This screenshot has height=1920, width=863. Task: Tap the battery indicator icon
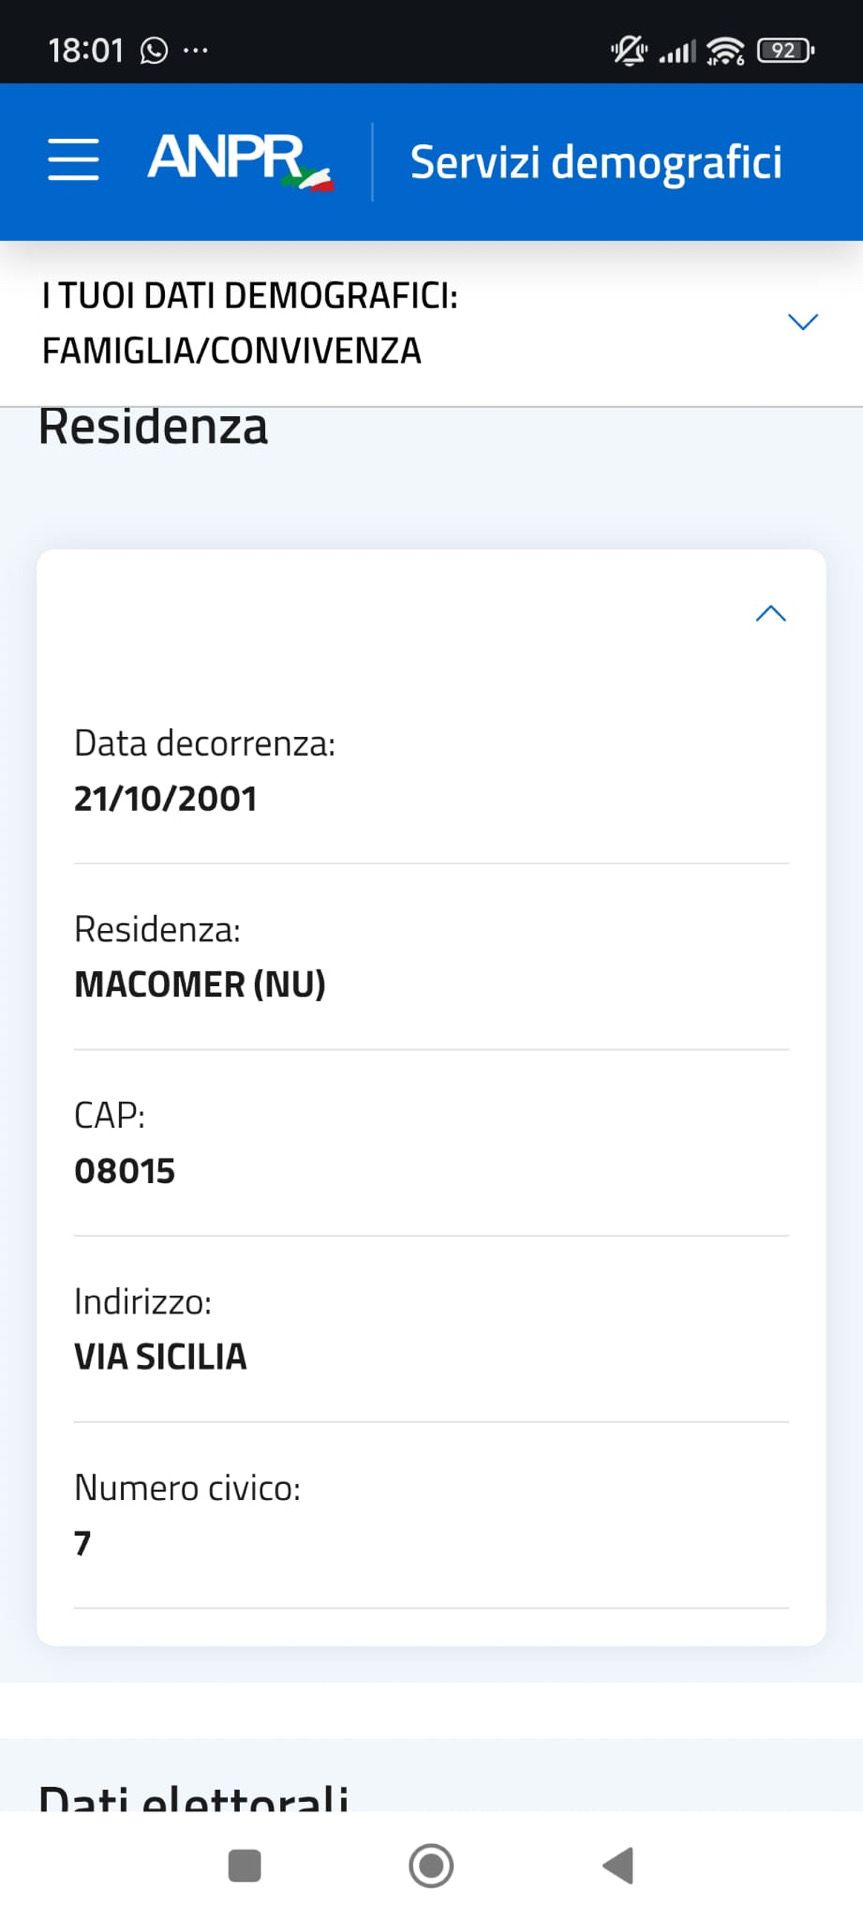point(786,50)
